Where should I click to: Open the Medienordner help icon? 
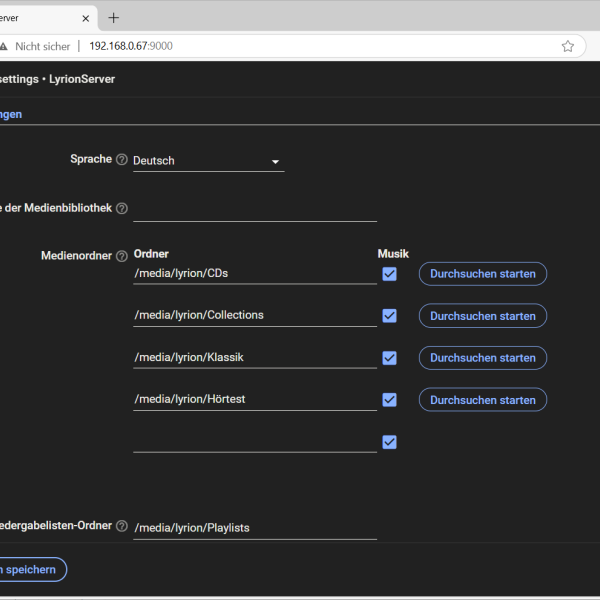coord(122,256)
